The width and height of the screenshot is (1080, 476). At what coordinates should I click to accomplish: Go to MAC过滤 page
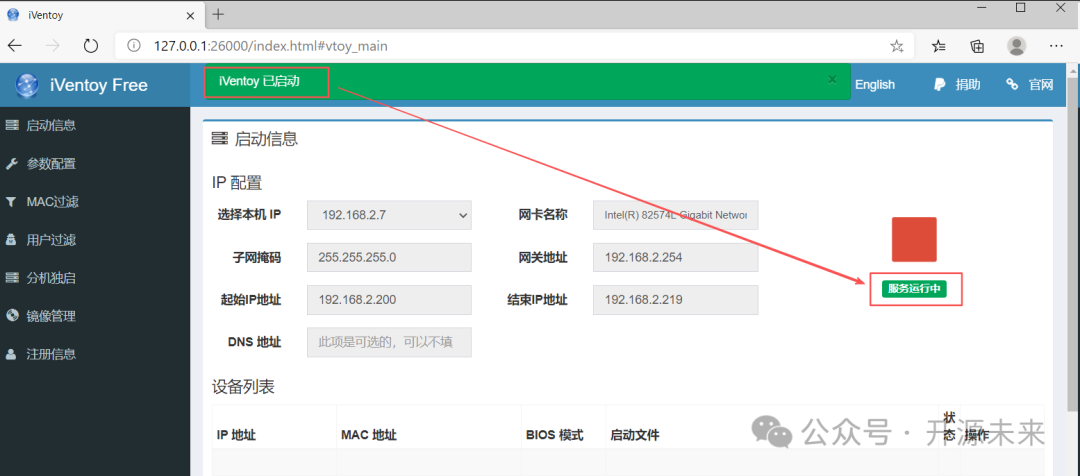pos(52,202)
